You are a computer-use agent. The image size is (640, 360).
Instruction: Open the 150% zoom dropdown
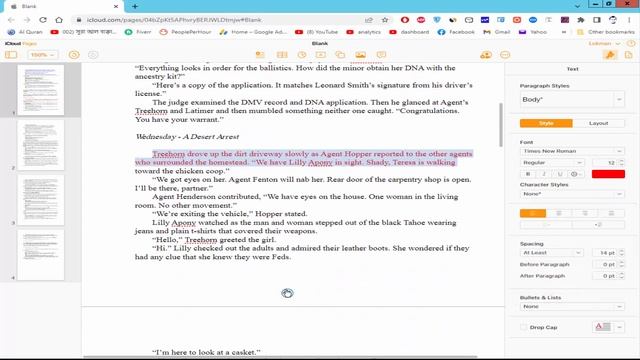pos(42,55)
